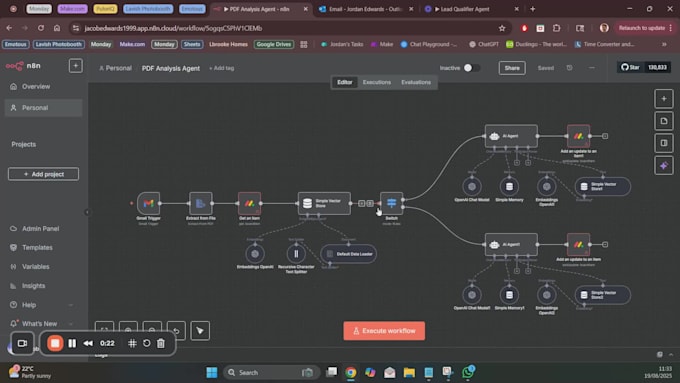Pause the screen recording
The height and width of the screenshot is (383, 680).
(72, 343)
